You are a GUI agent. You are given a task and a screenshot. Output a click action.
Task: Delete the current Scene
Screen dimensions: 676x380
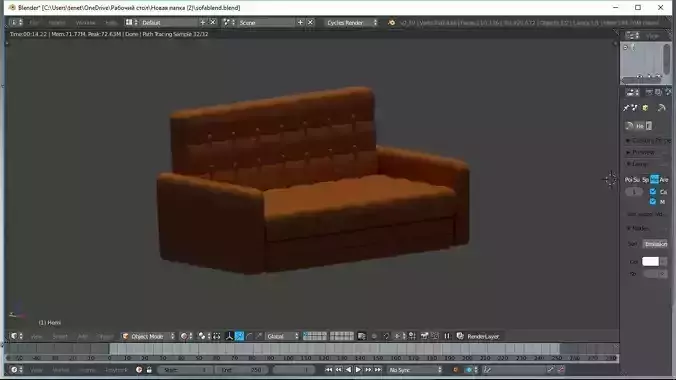310,22
